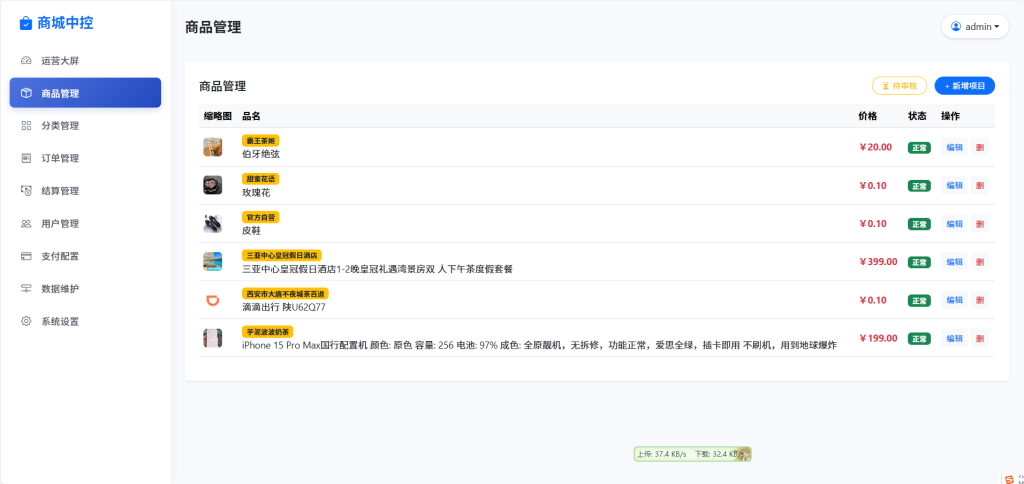
Task: Click the 待审核 button
Action: [x=899, y=86]
